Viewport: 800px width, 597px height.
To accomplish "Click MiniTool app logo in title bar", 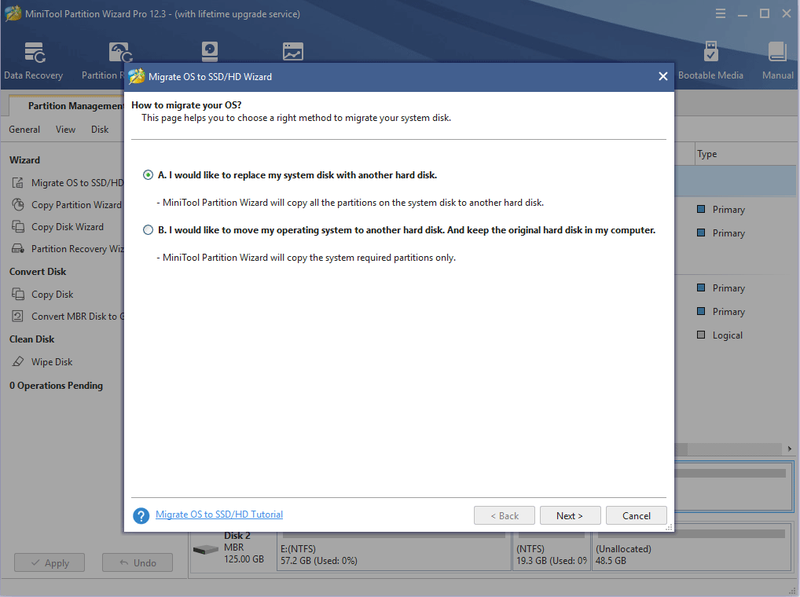I will tap(13, 14).
